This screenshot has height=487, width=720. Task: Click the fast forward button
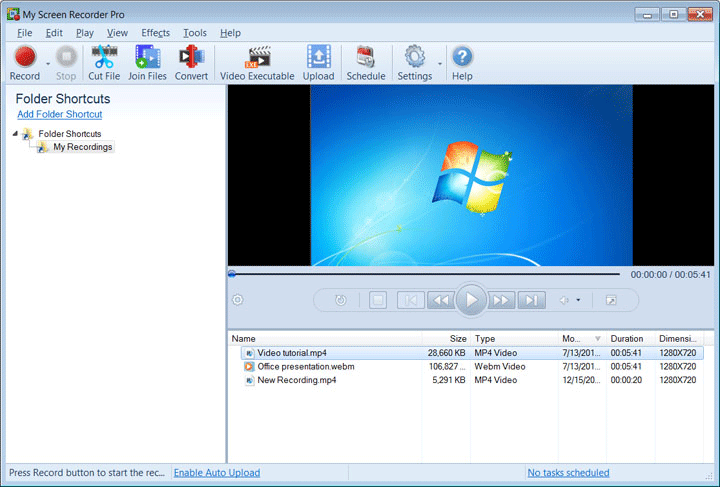[501, 300]
